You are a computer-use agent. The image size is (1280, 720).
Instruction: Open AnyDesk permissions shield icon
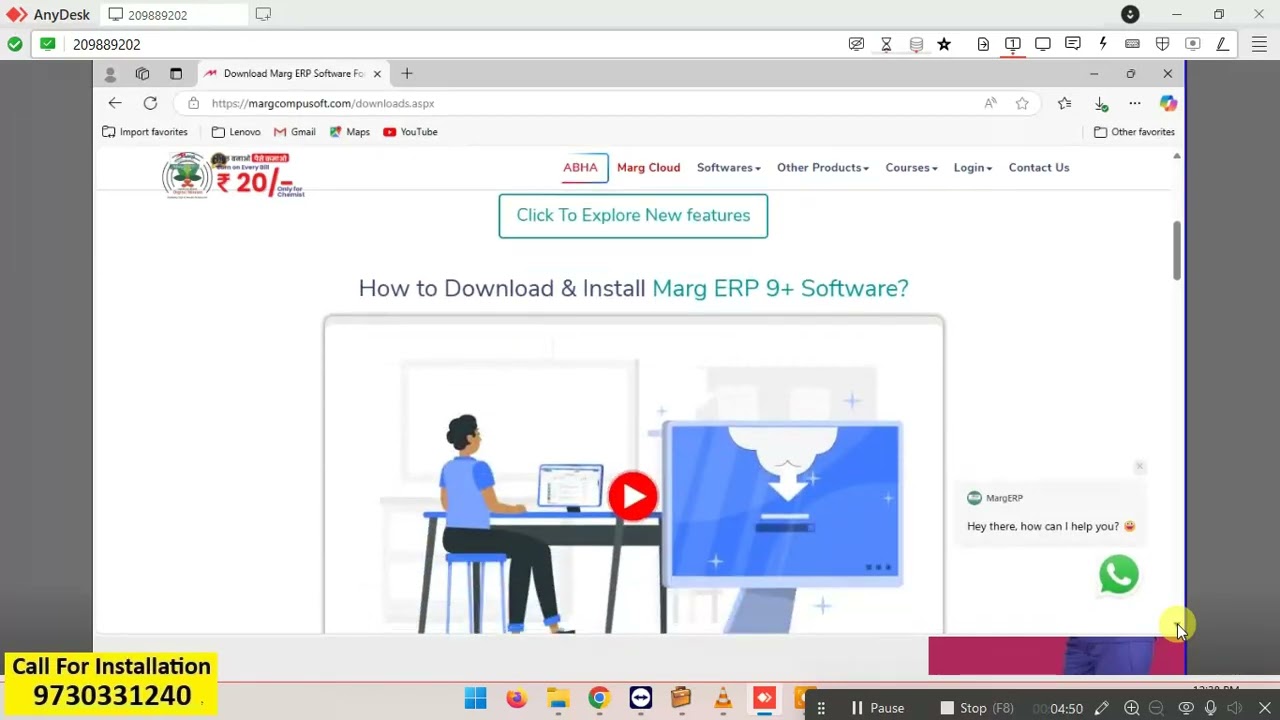click(1162, 44)
